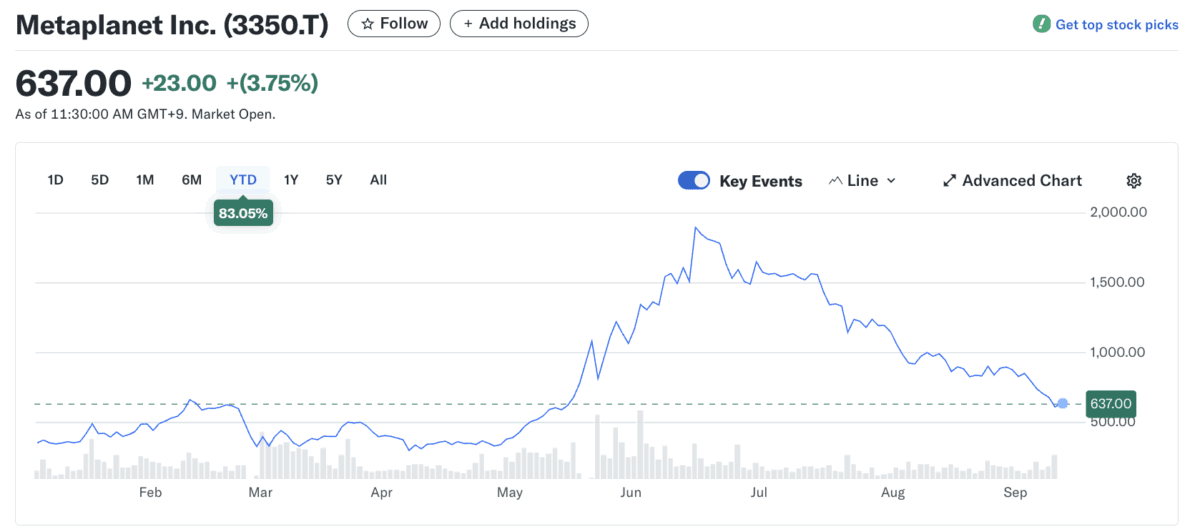Click the May x-axis label

pos(510,493)
